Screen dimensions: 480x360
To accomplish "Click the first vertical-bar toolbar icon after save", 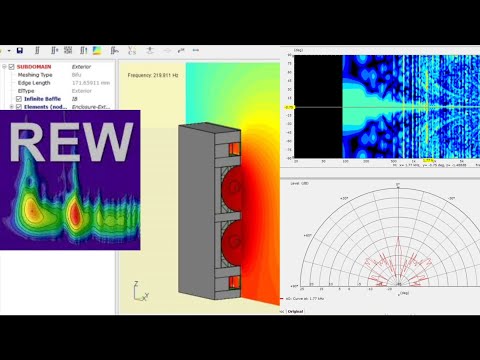I will coord(37,50).
